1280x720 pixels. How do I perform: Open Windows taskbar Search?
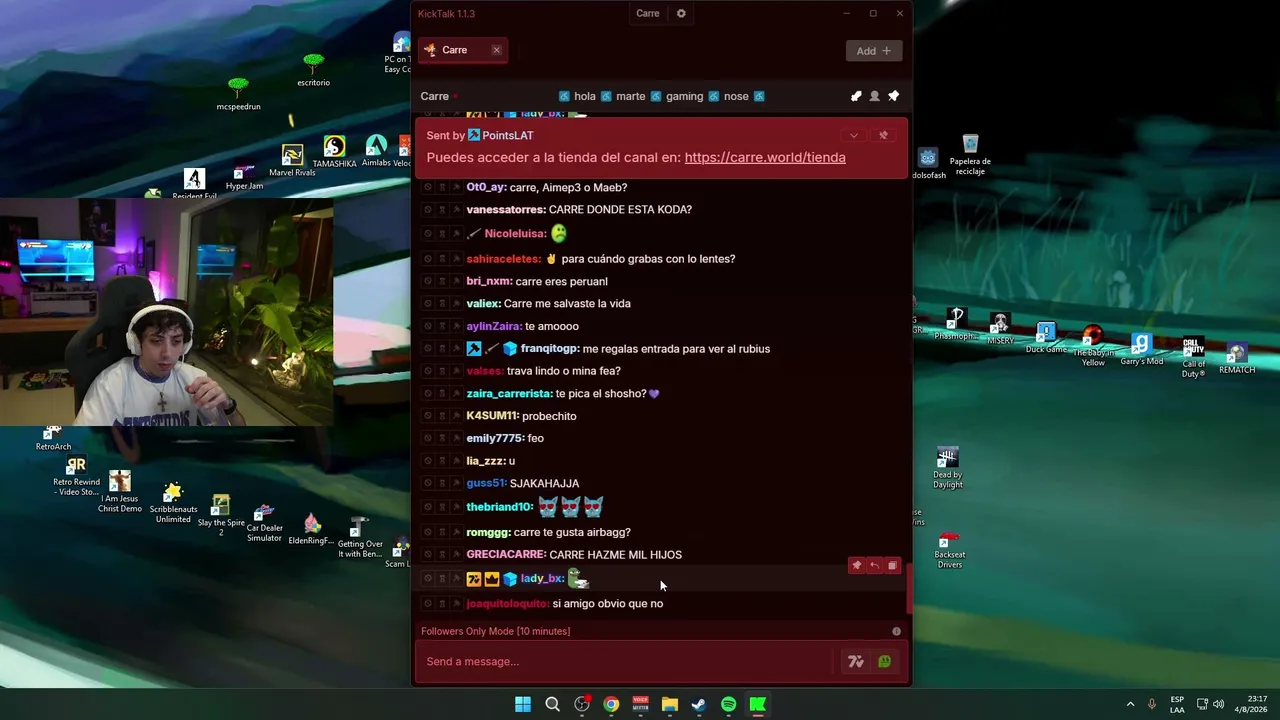coord(552,705)
